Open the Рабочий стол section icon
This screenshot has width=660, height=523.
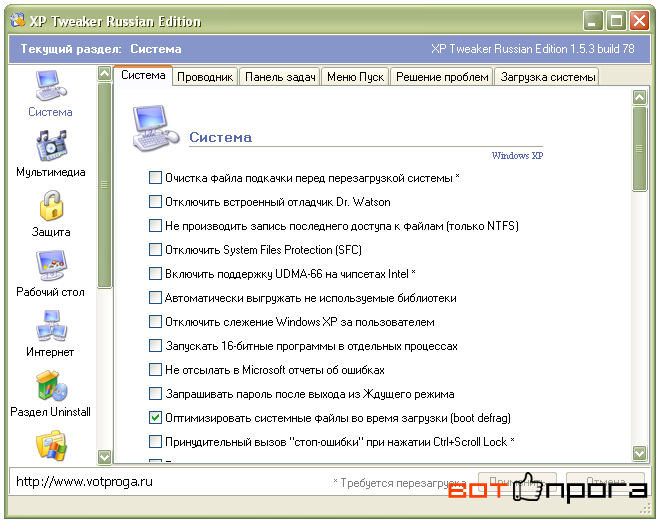[51, 266]
